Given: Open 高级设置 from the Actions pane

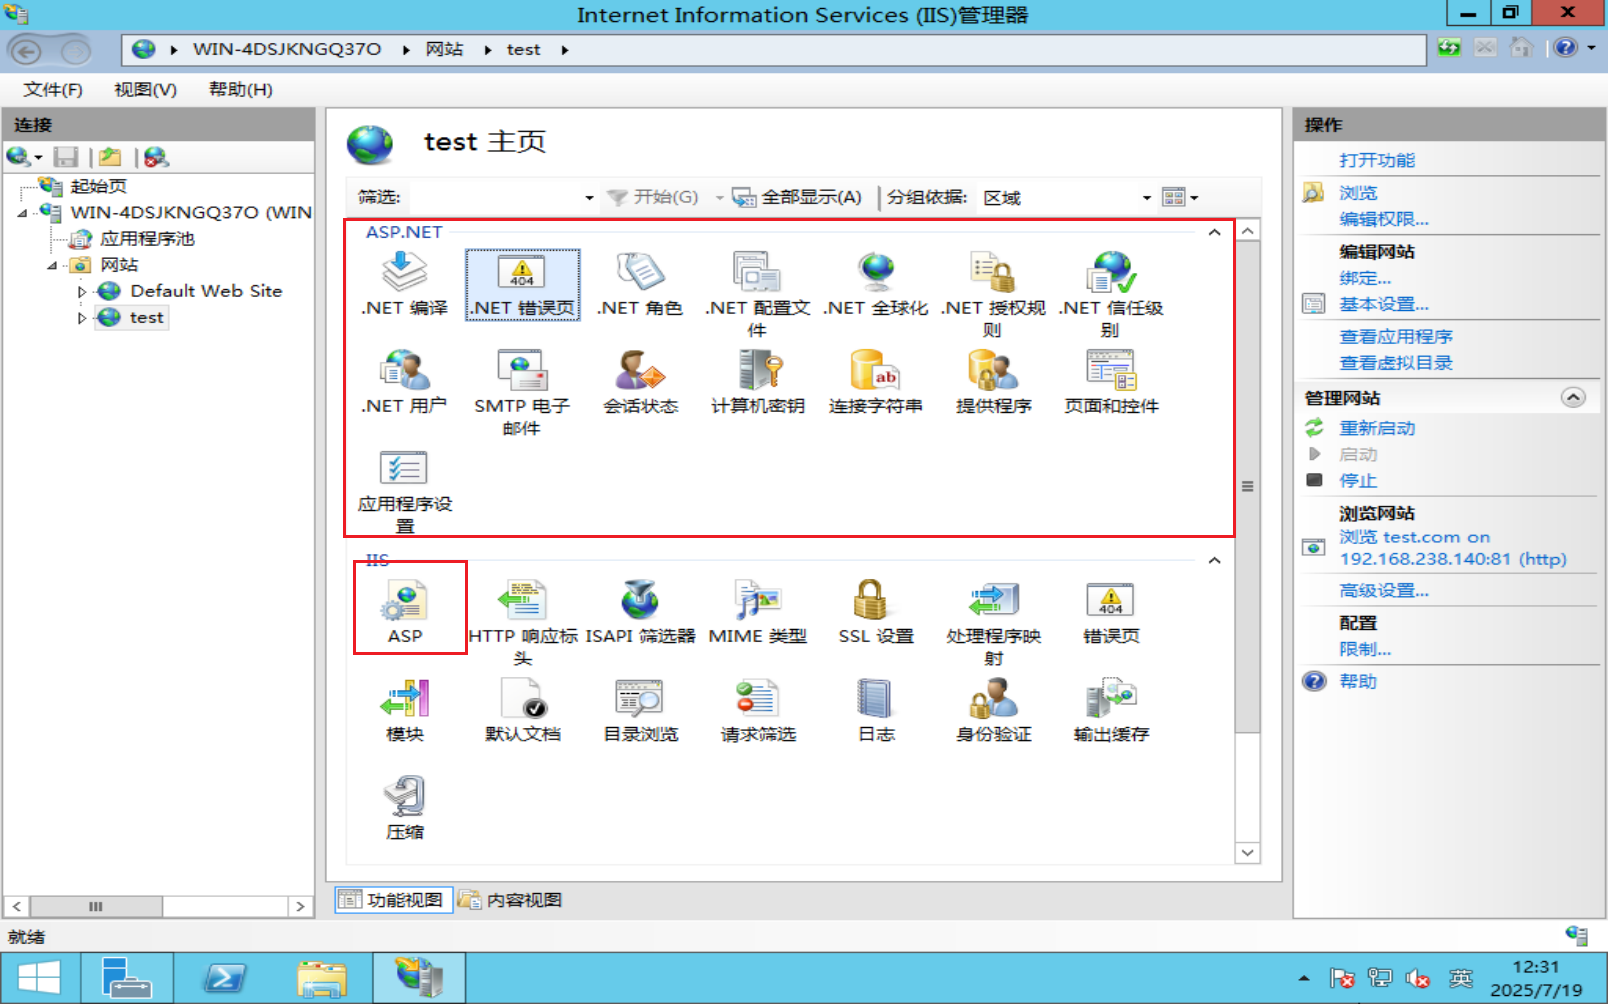Looking at the screenshot, I should (x=1383, y=589).
